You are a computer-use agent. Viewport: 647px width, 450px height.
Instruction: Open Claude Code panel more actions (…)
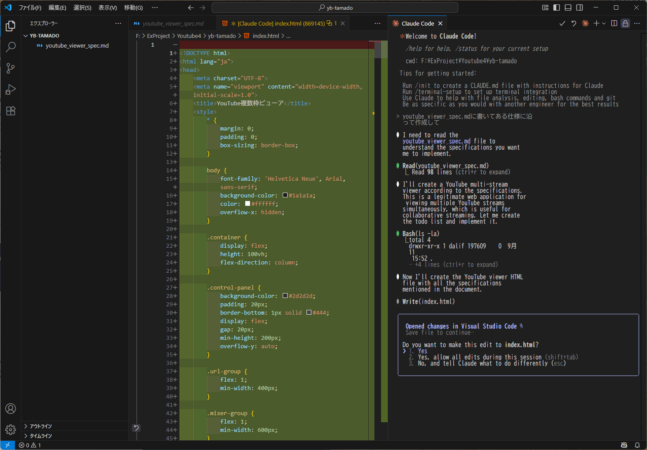tap(637, 24)
